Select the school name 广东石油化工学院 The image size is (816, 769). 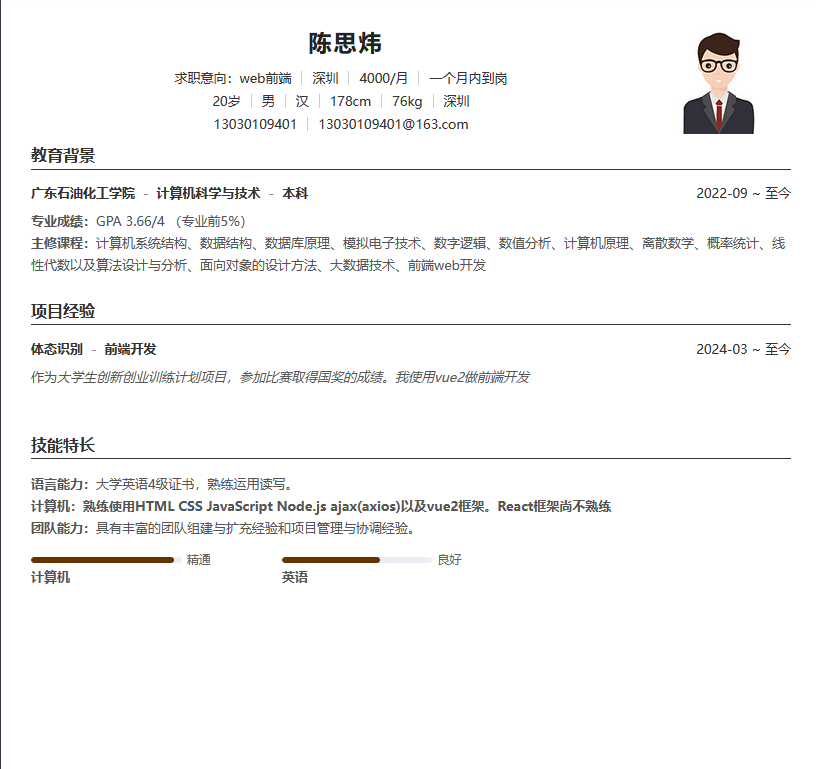tap(82, 193)
